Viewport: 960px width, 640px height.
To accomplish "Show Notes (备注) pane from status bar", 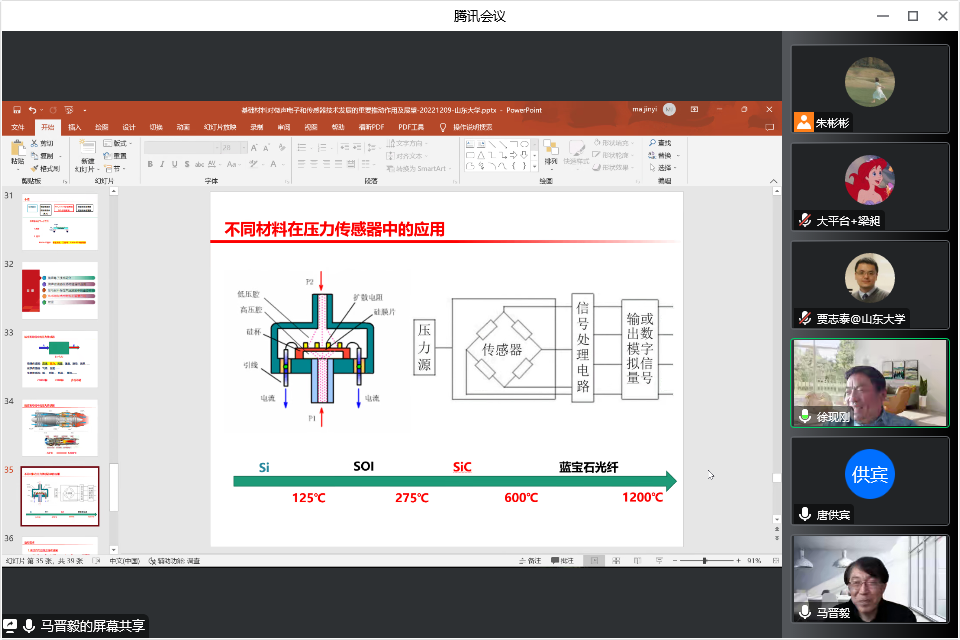I will click(530, 561).
